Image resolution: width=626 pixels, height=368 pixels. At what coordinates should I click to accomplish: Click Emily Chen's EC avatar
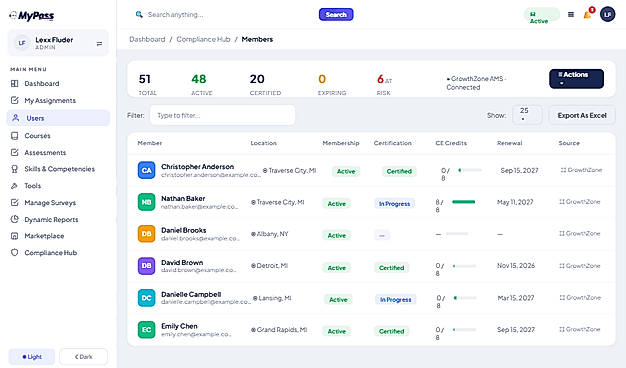pyautogui.click(x=147, y=330)
